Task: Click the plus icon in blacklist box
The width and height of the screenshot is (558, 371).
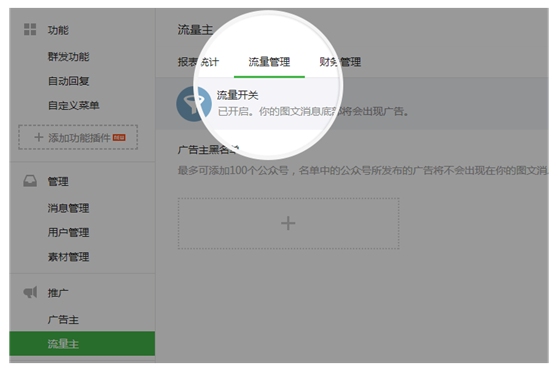Action: [288, 223]
